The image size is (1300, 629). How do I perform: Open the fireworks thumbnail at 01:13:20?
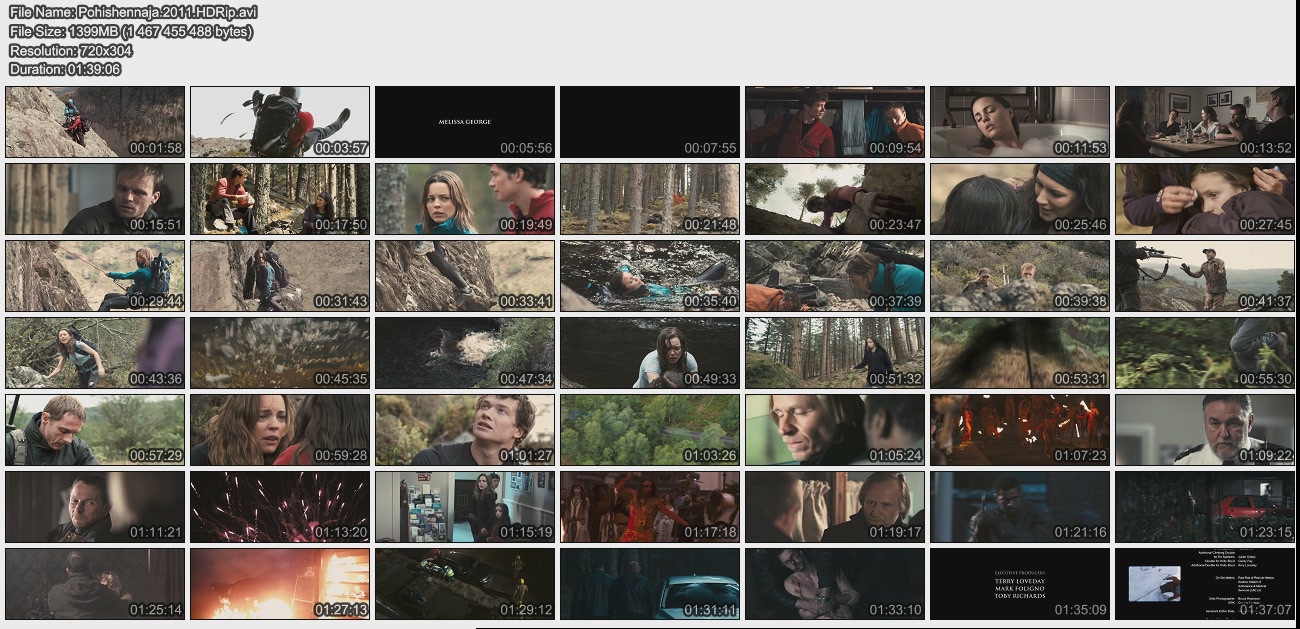click(x=280, y=507)
